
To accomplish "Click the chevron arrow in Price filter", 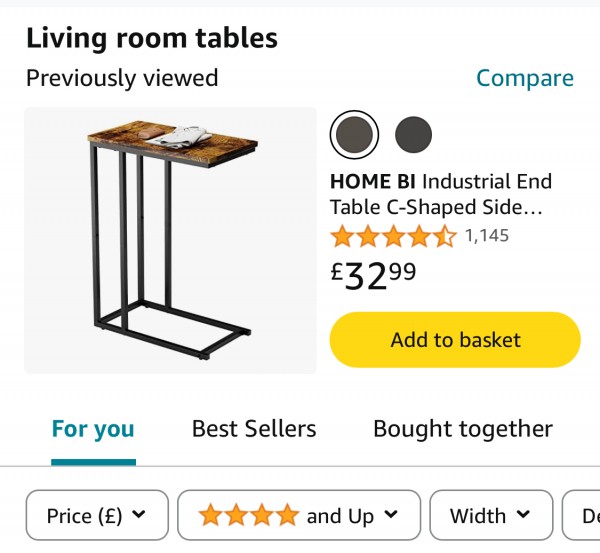I will point(139,515).
